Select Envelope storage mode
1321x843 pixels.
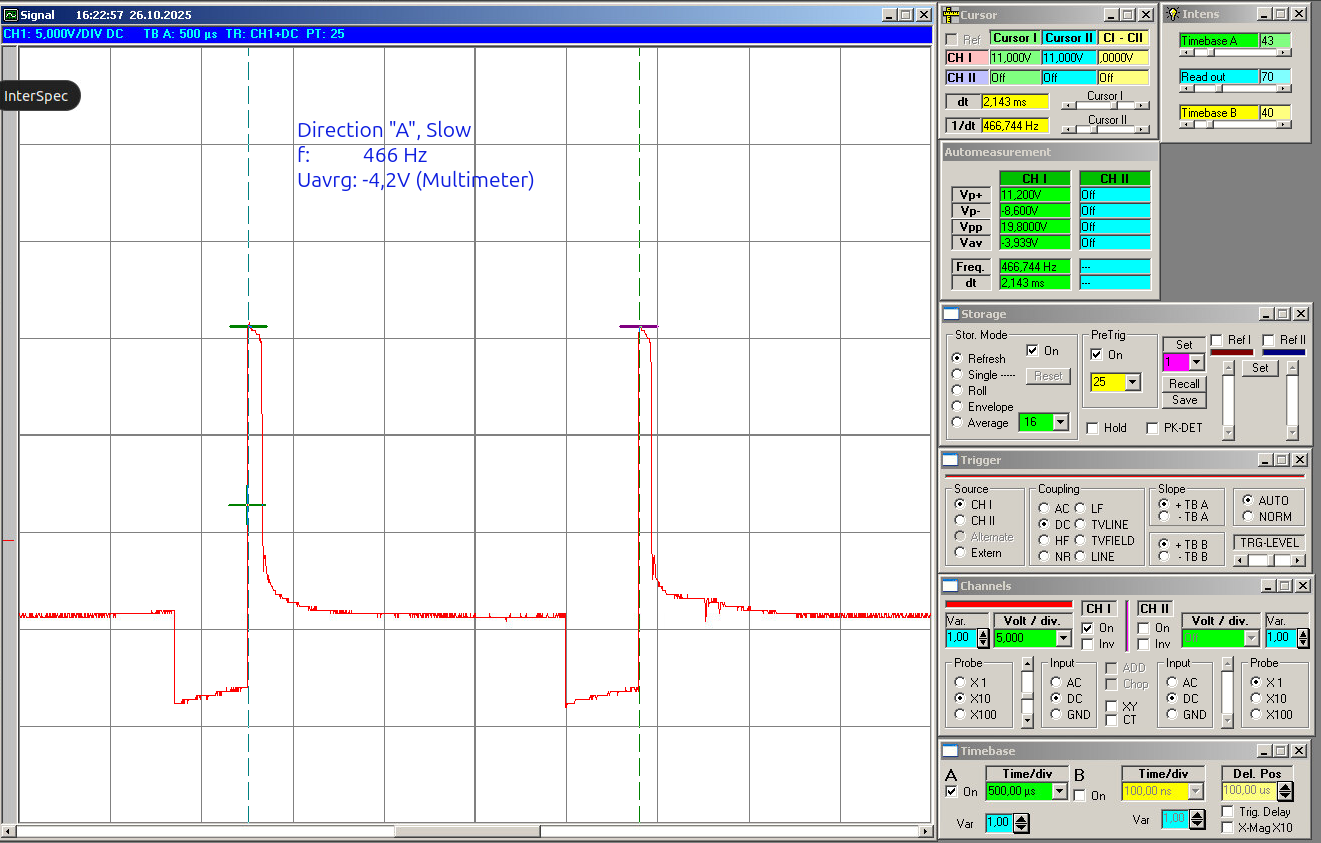[x=957, y=407]
